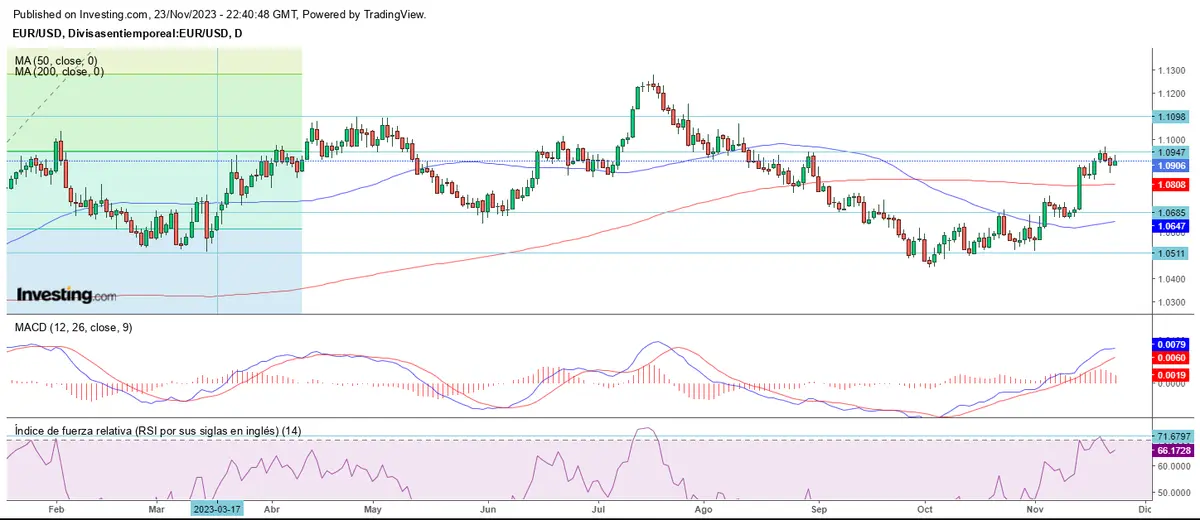Image resolution: width=1200 pixels, height=520 pixels.
Task: Click the blue 1.0906 current price tag
Action: click(x=1170, y=165)
